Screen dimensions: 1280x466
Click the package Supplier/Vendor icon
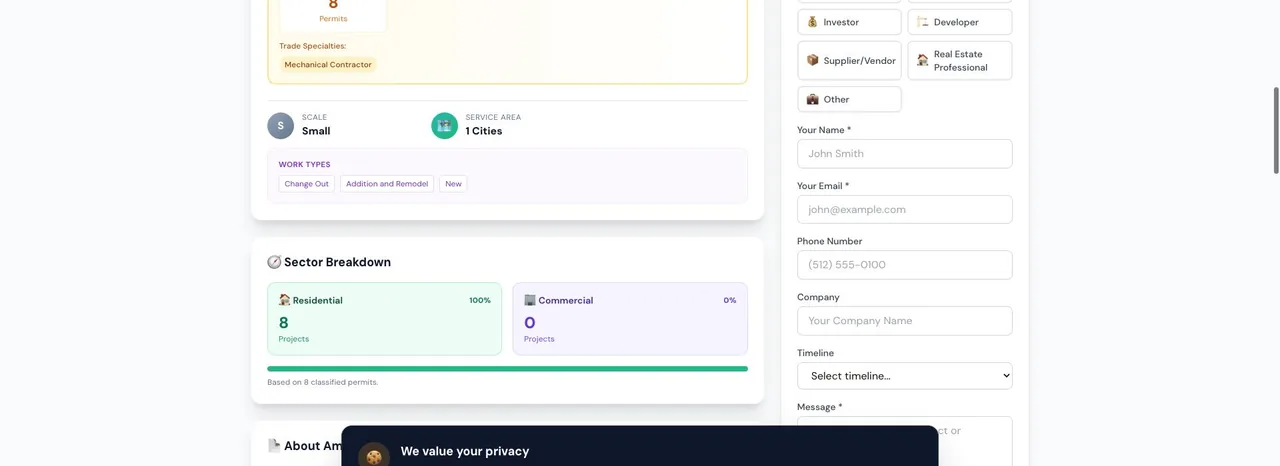coord(813,60)
